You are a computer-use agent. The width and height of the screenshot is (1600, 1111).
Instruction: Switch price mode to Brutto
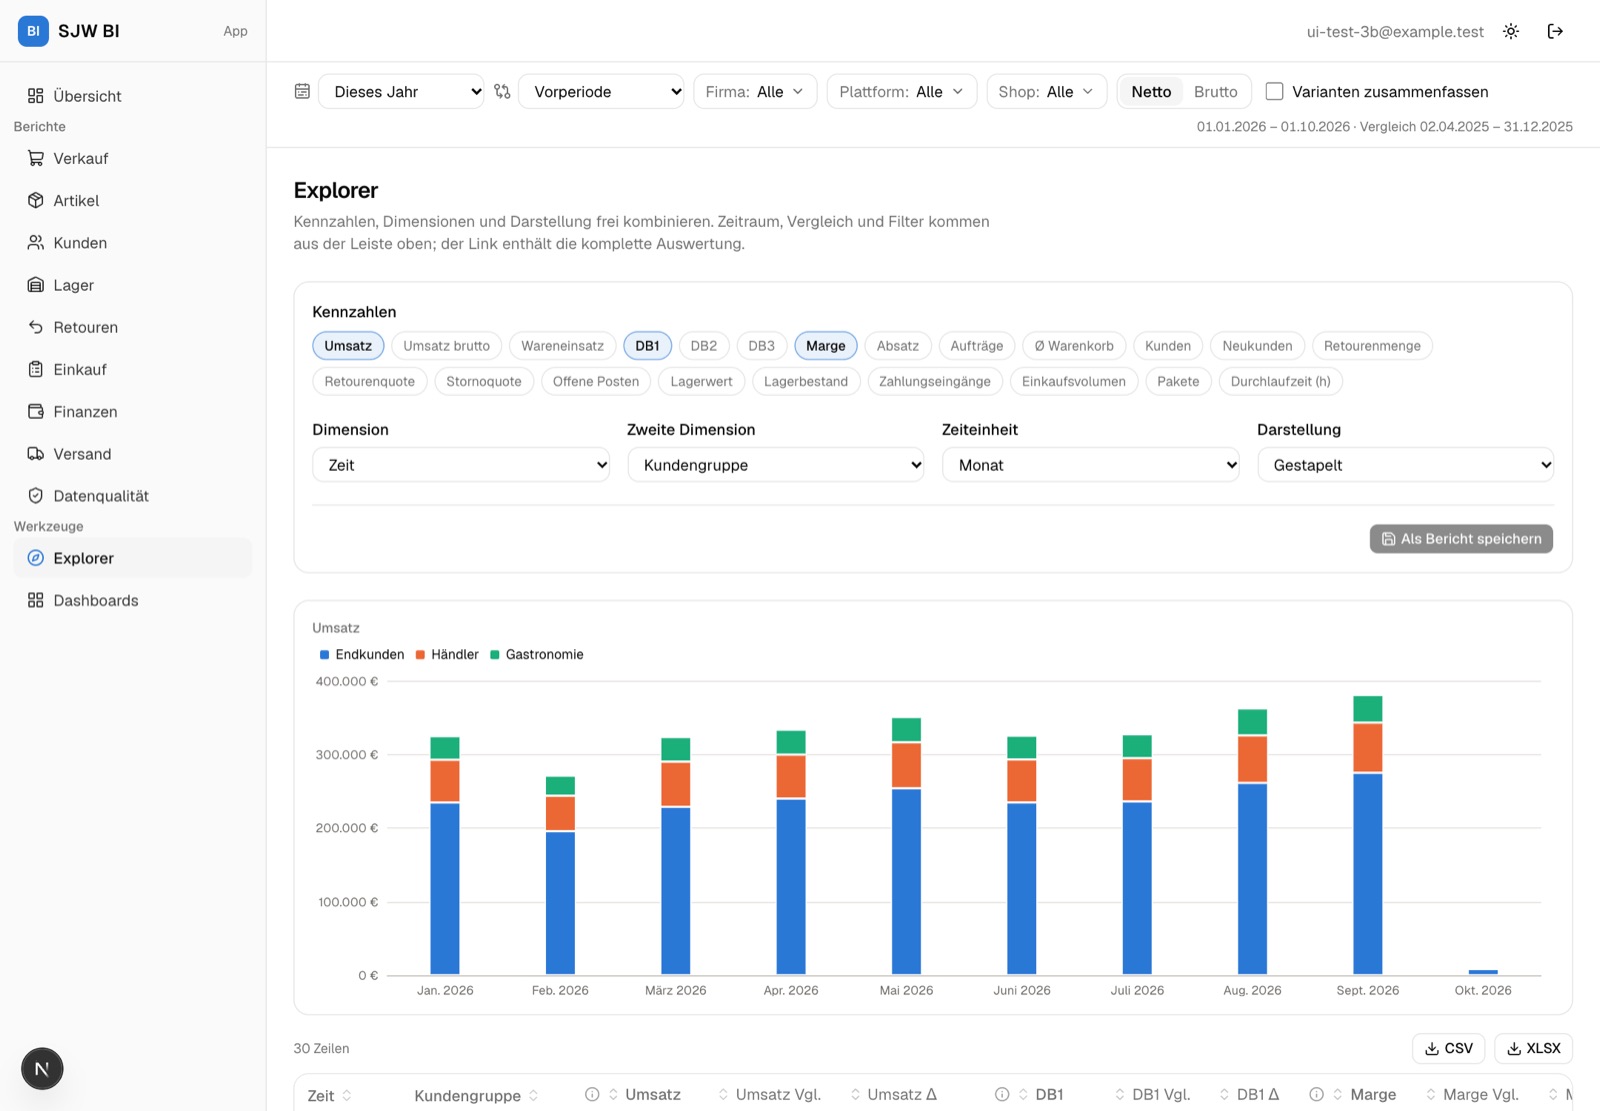(x=1215, y=91)
